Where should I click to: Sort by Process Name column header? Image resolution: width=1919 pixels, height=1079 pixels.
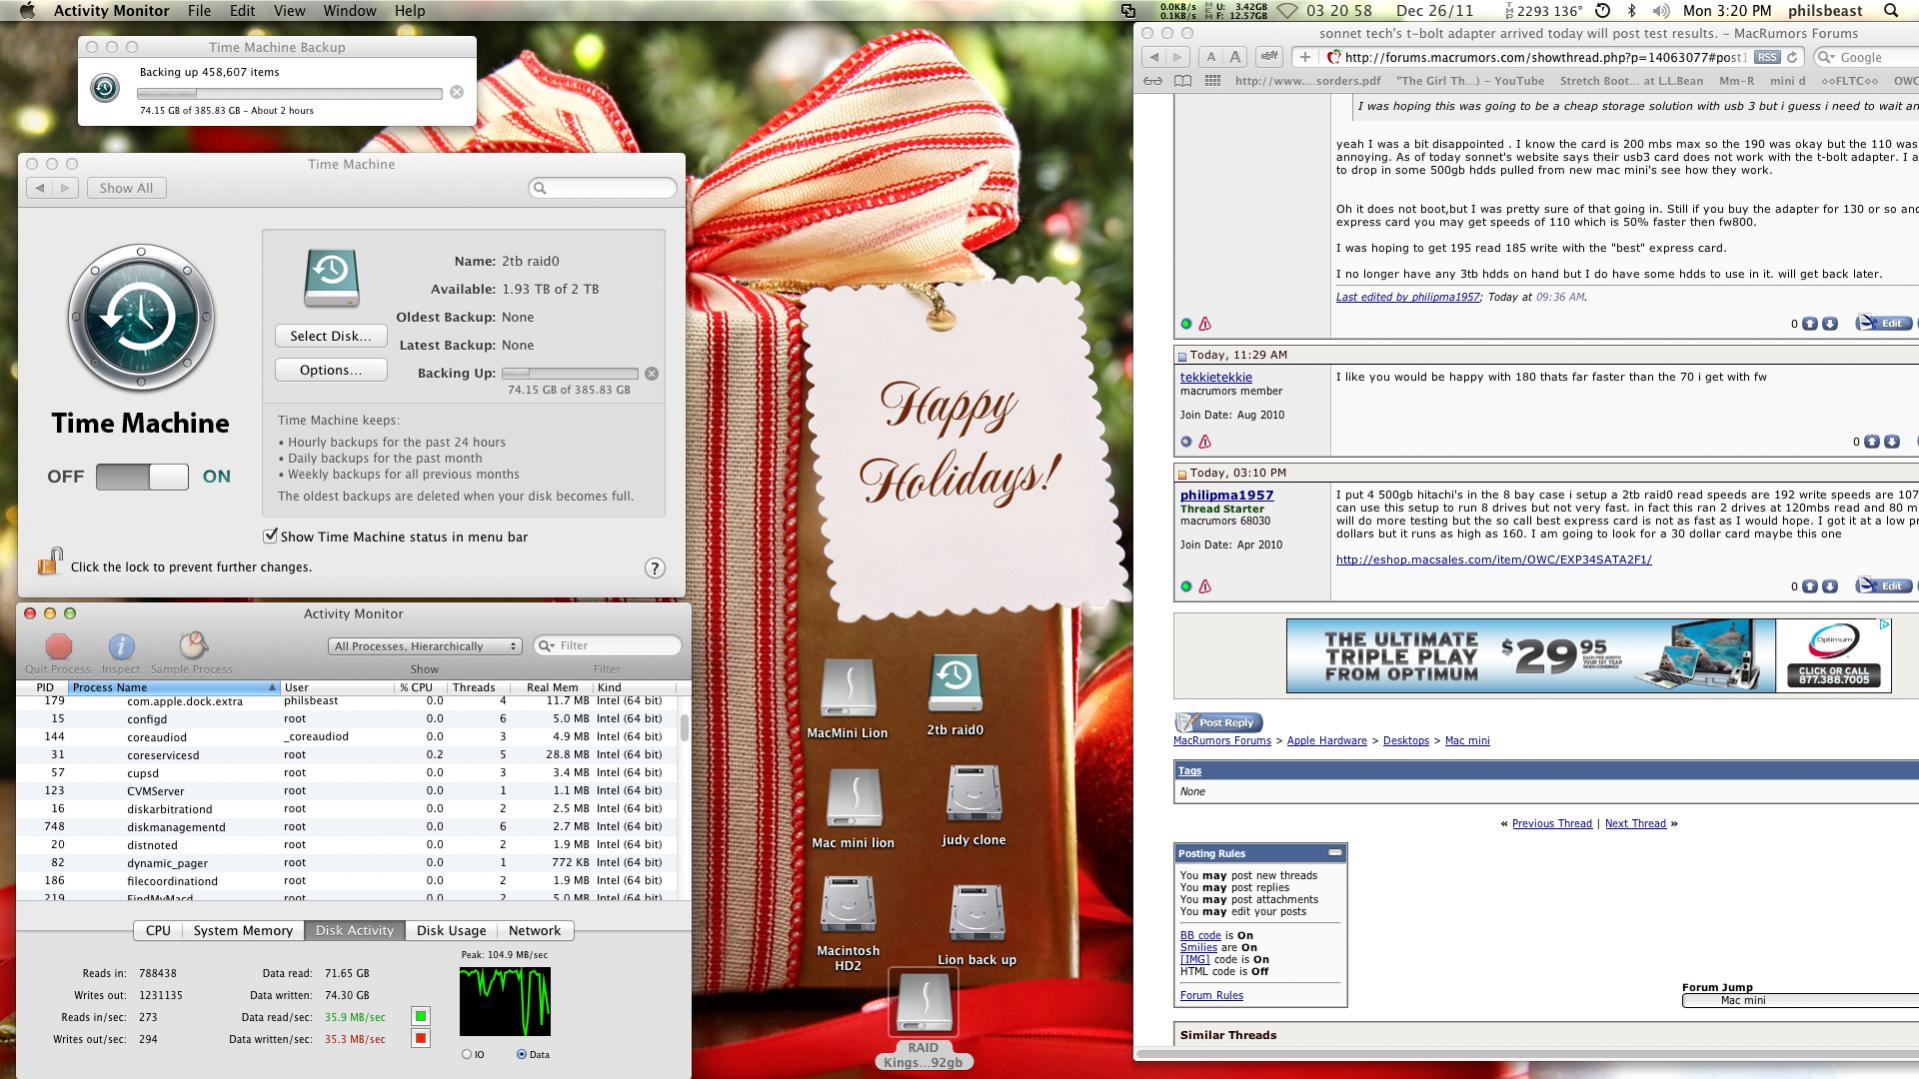pyautogui.click(x=174, y=687)
